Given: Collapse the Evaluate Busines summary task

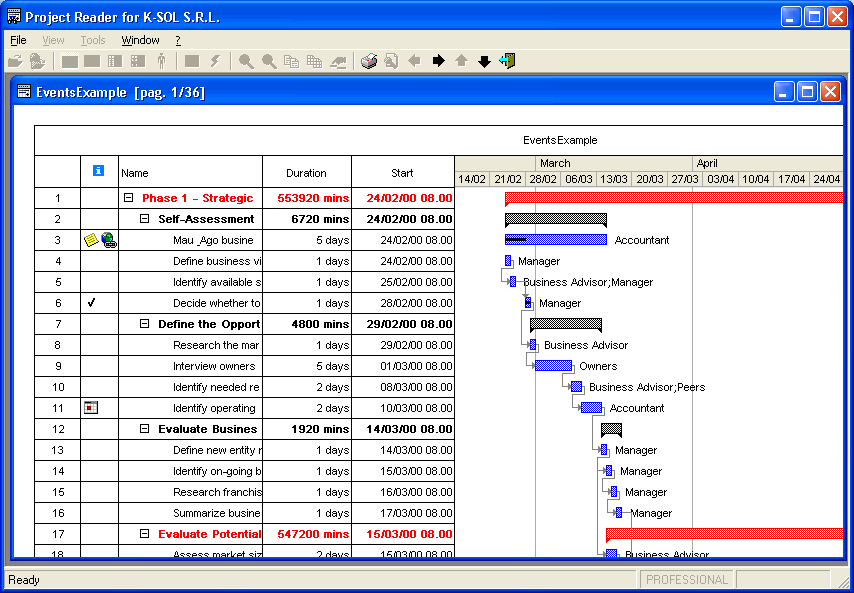Looking at the screenshot, I should pyautogui.click(x=144, y=429).
